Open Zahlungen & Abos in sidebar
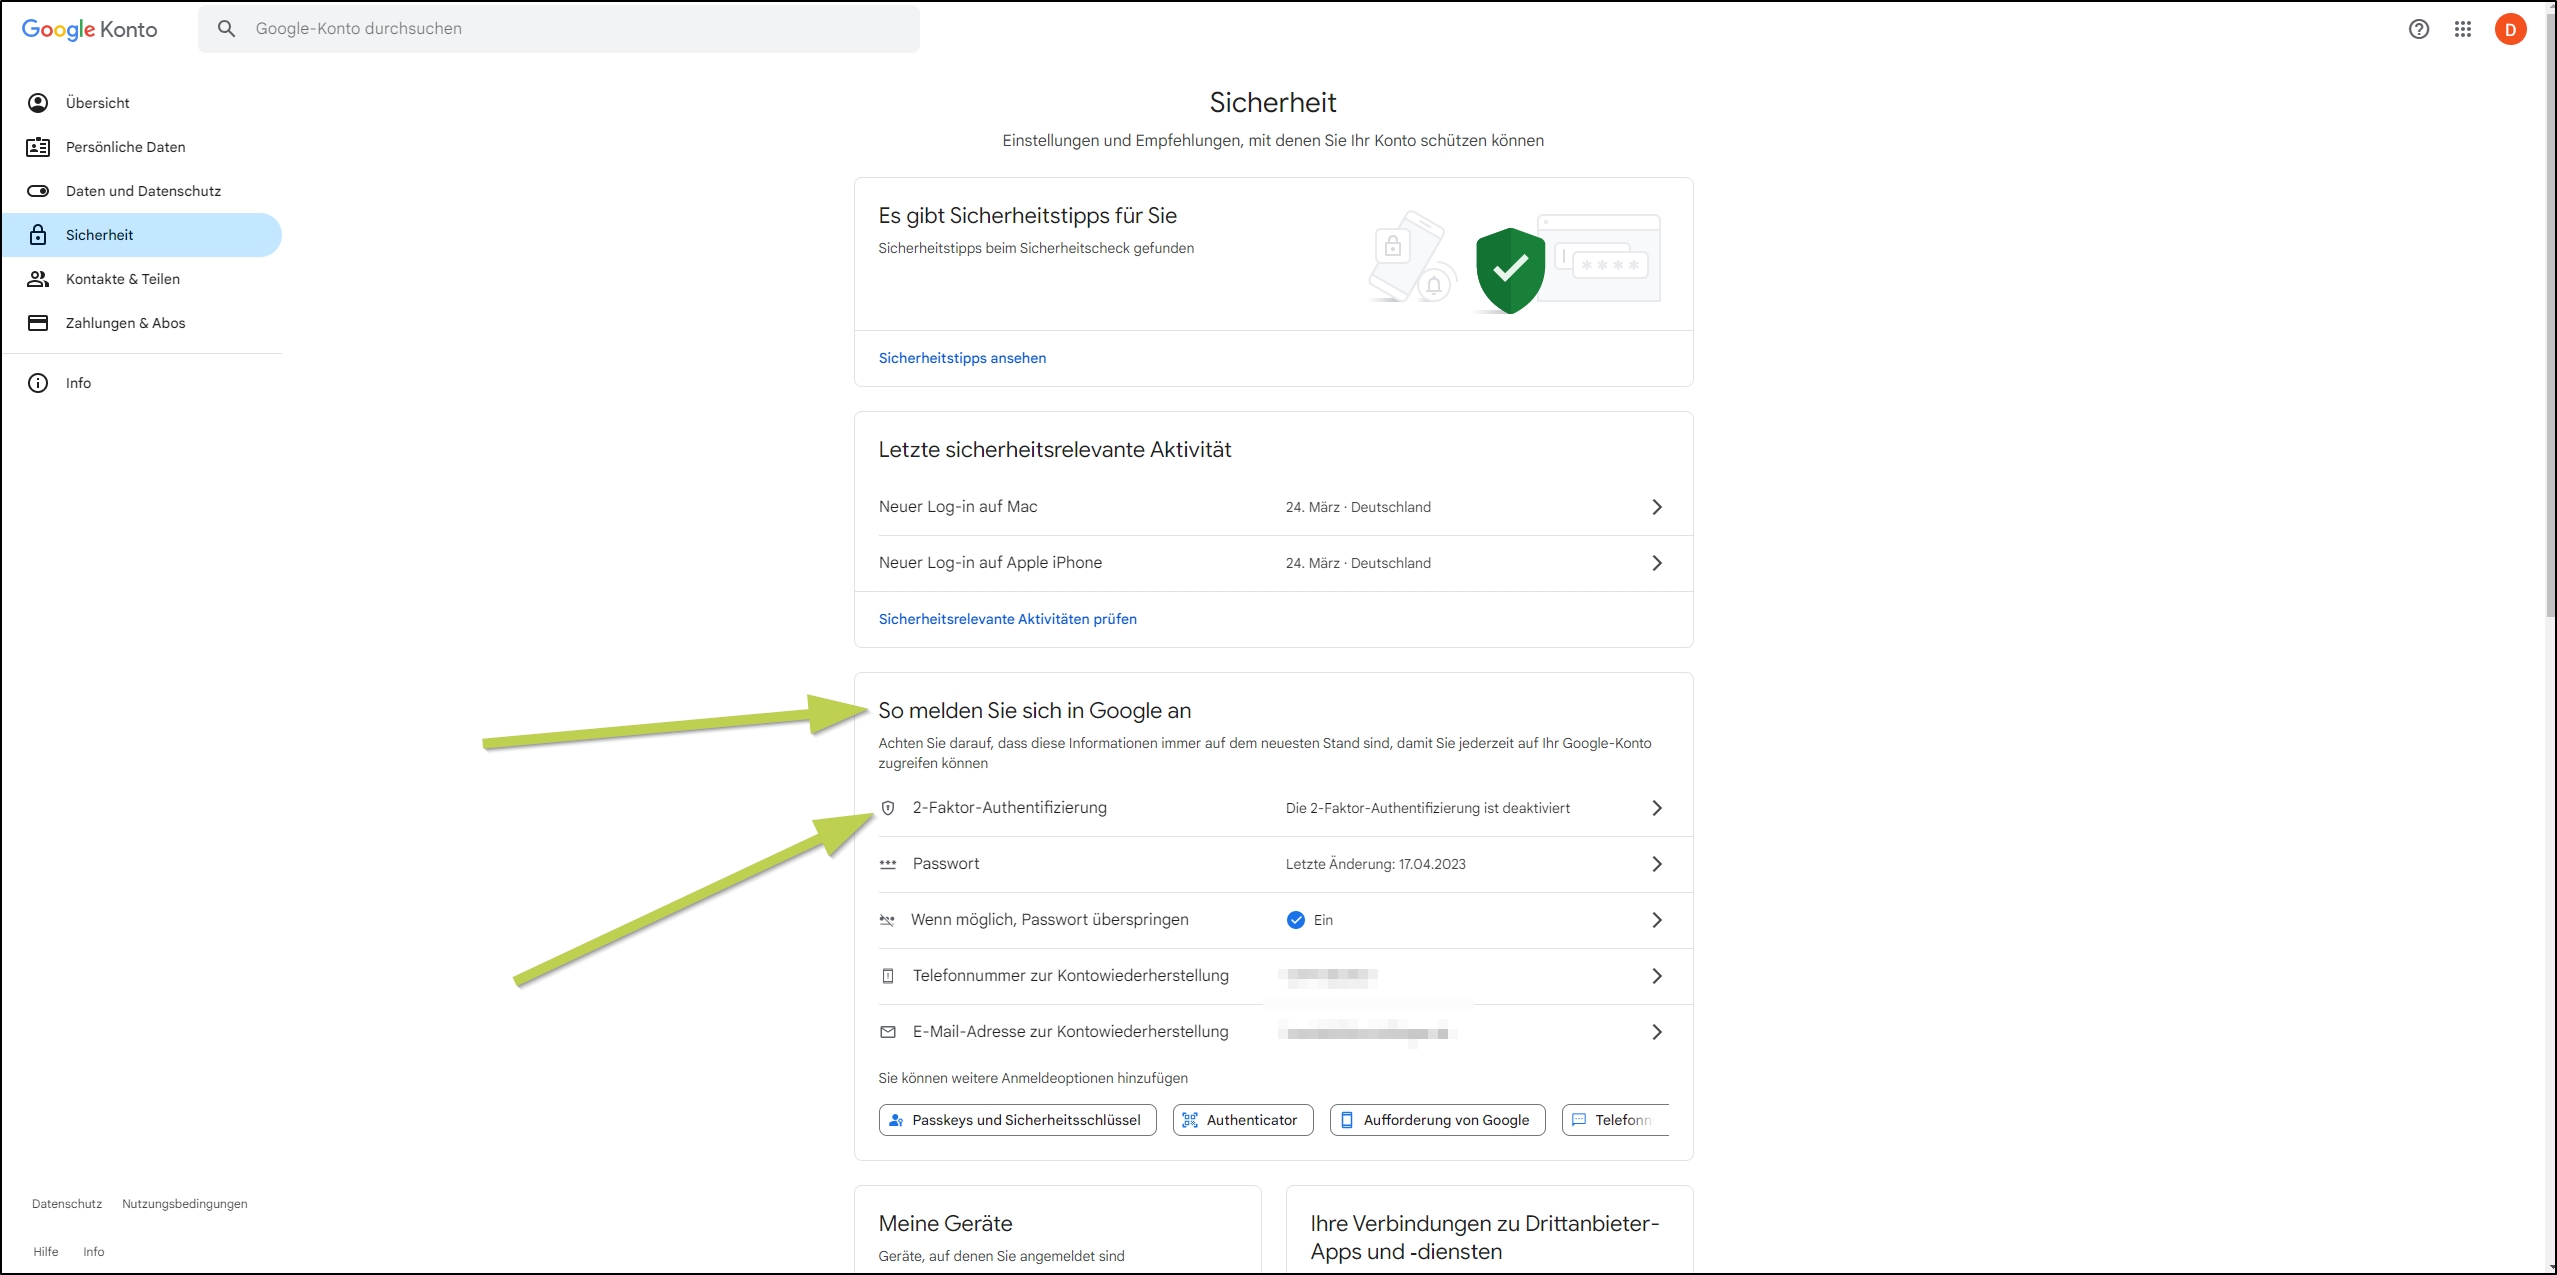Viewport: 2557px width, 1275px height. (125, 323)
